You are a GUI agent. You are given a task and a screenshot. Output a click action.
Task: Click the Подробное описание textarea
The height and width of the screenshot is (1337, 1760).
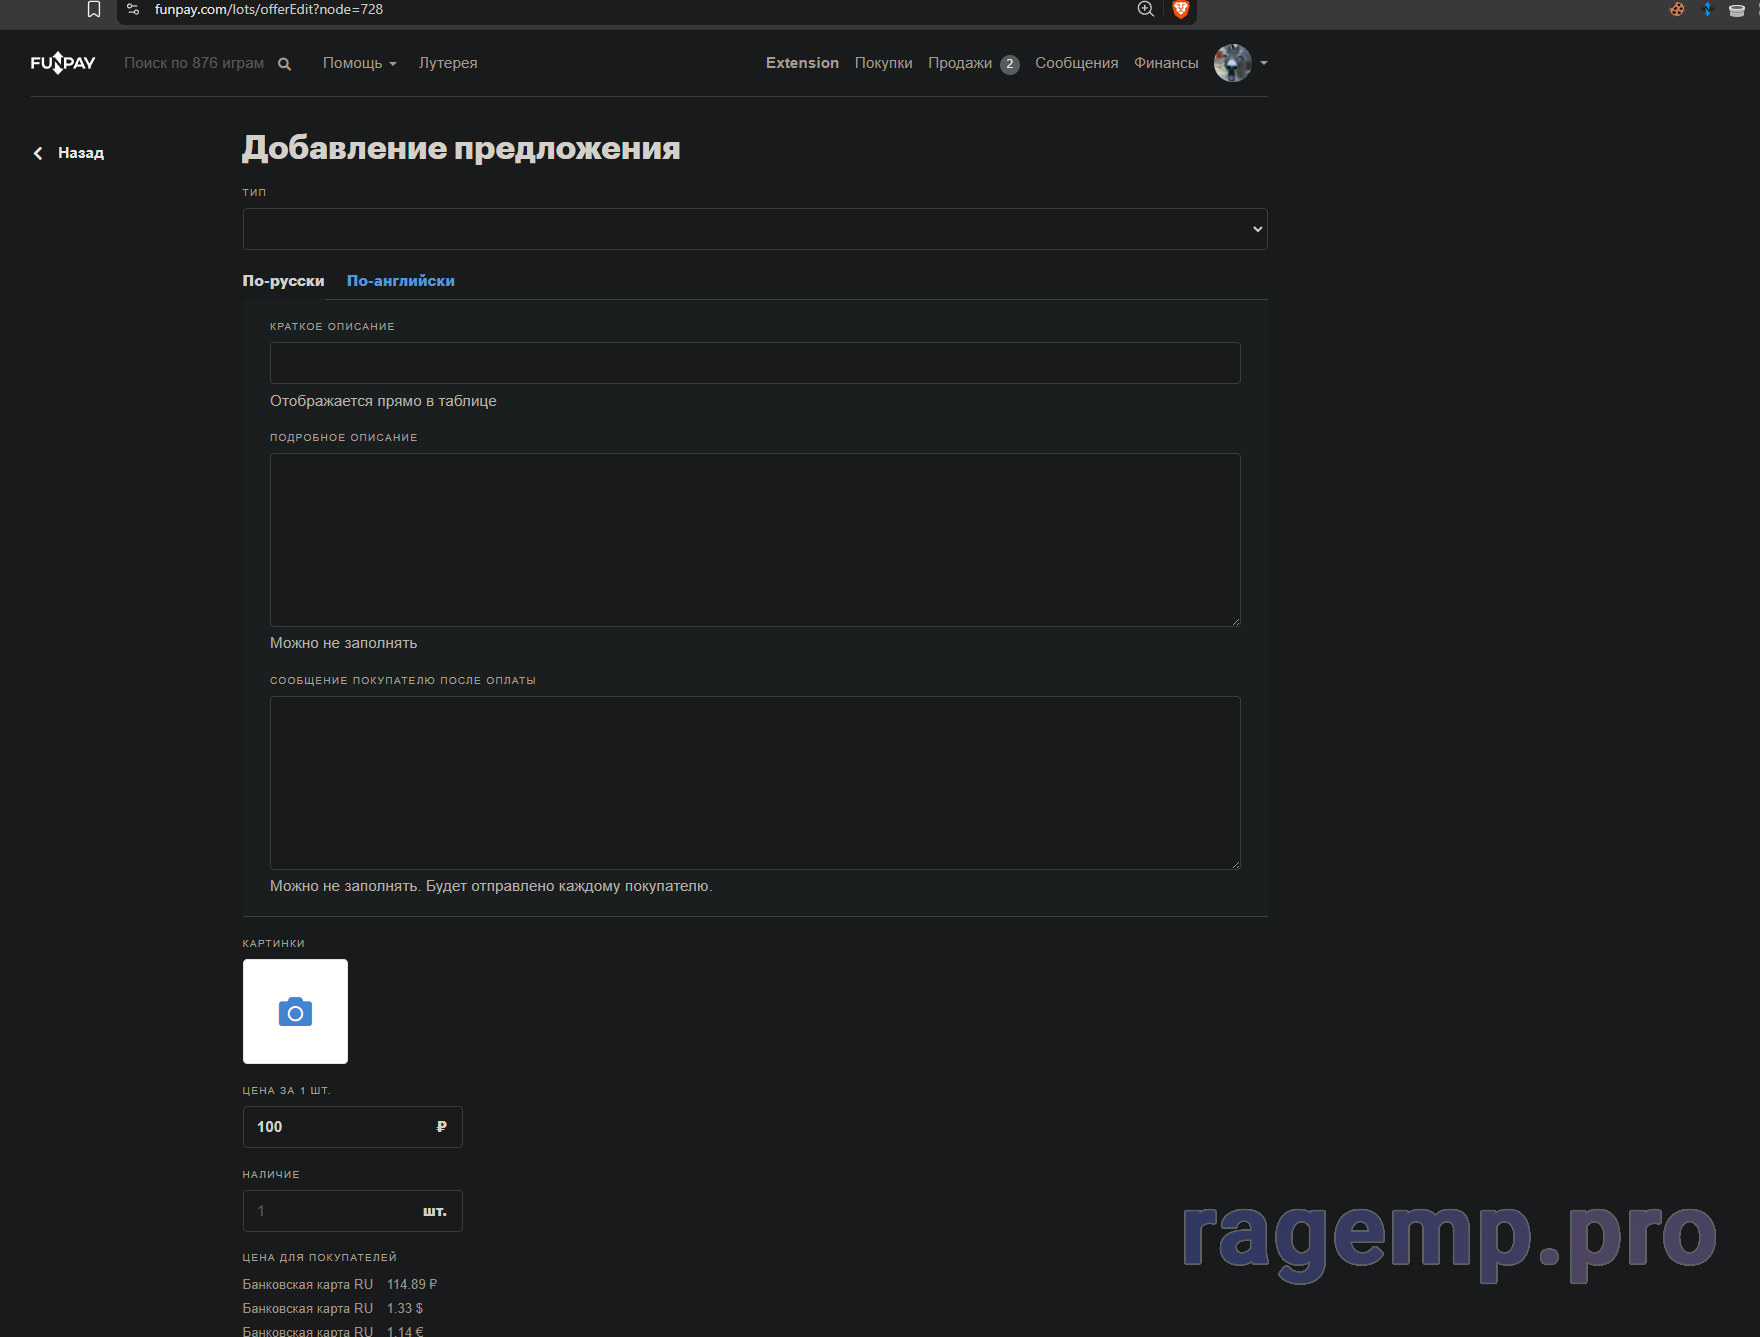click(x=755, y=540)
